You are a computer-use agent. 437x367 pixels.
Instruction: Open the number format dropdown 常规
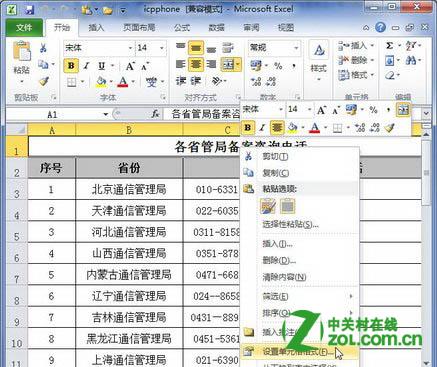click(x=296, y=48)
